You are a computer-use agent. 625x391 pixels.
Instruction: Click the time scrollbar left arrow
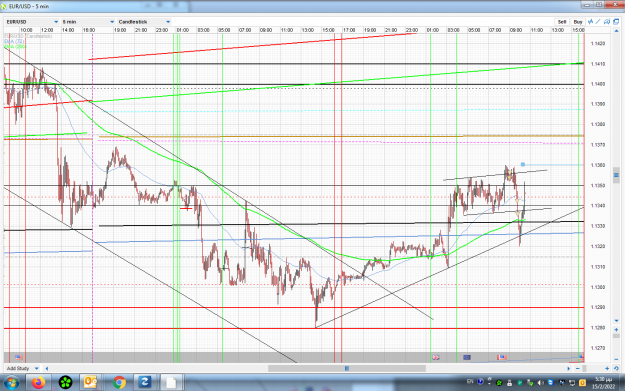click(x=47, y=368)
